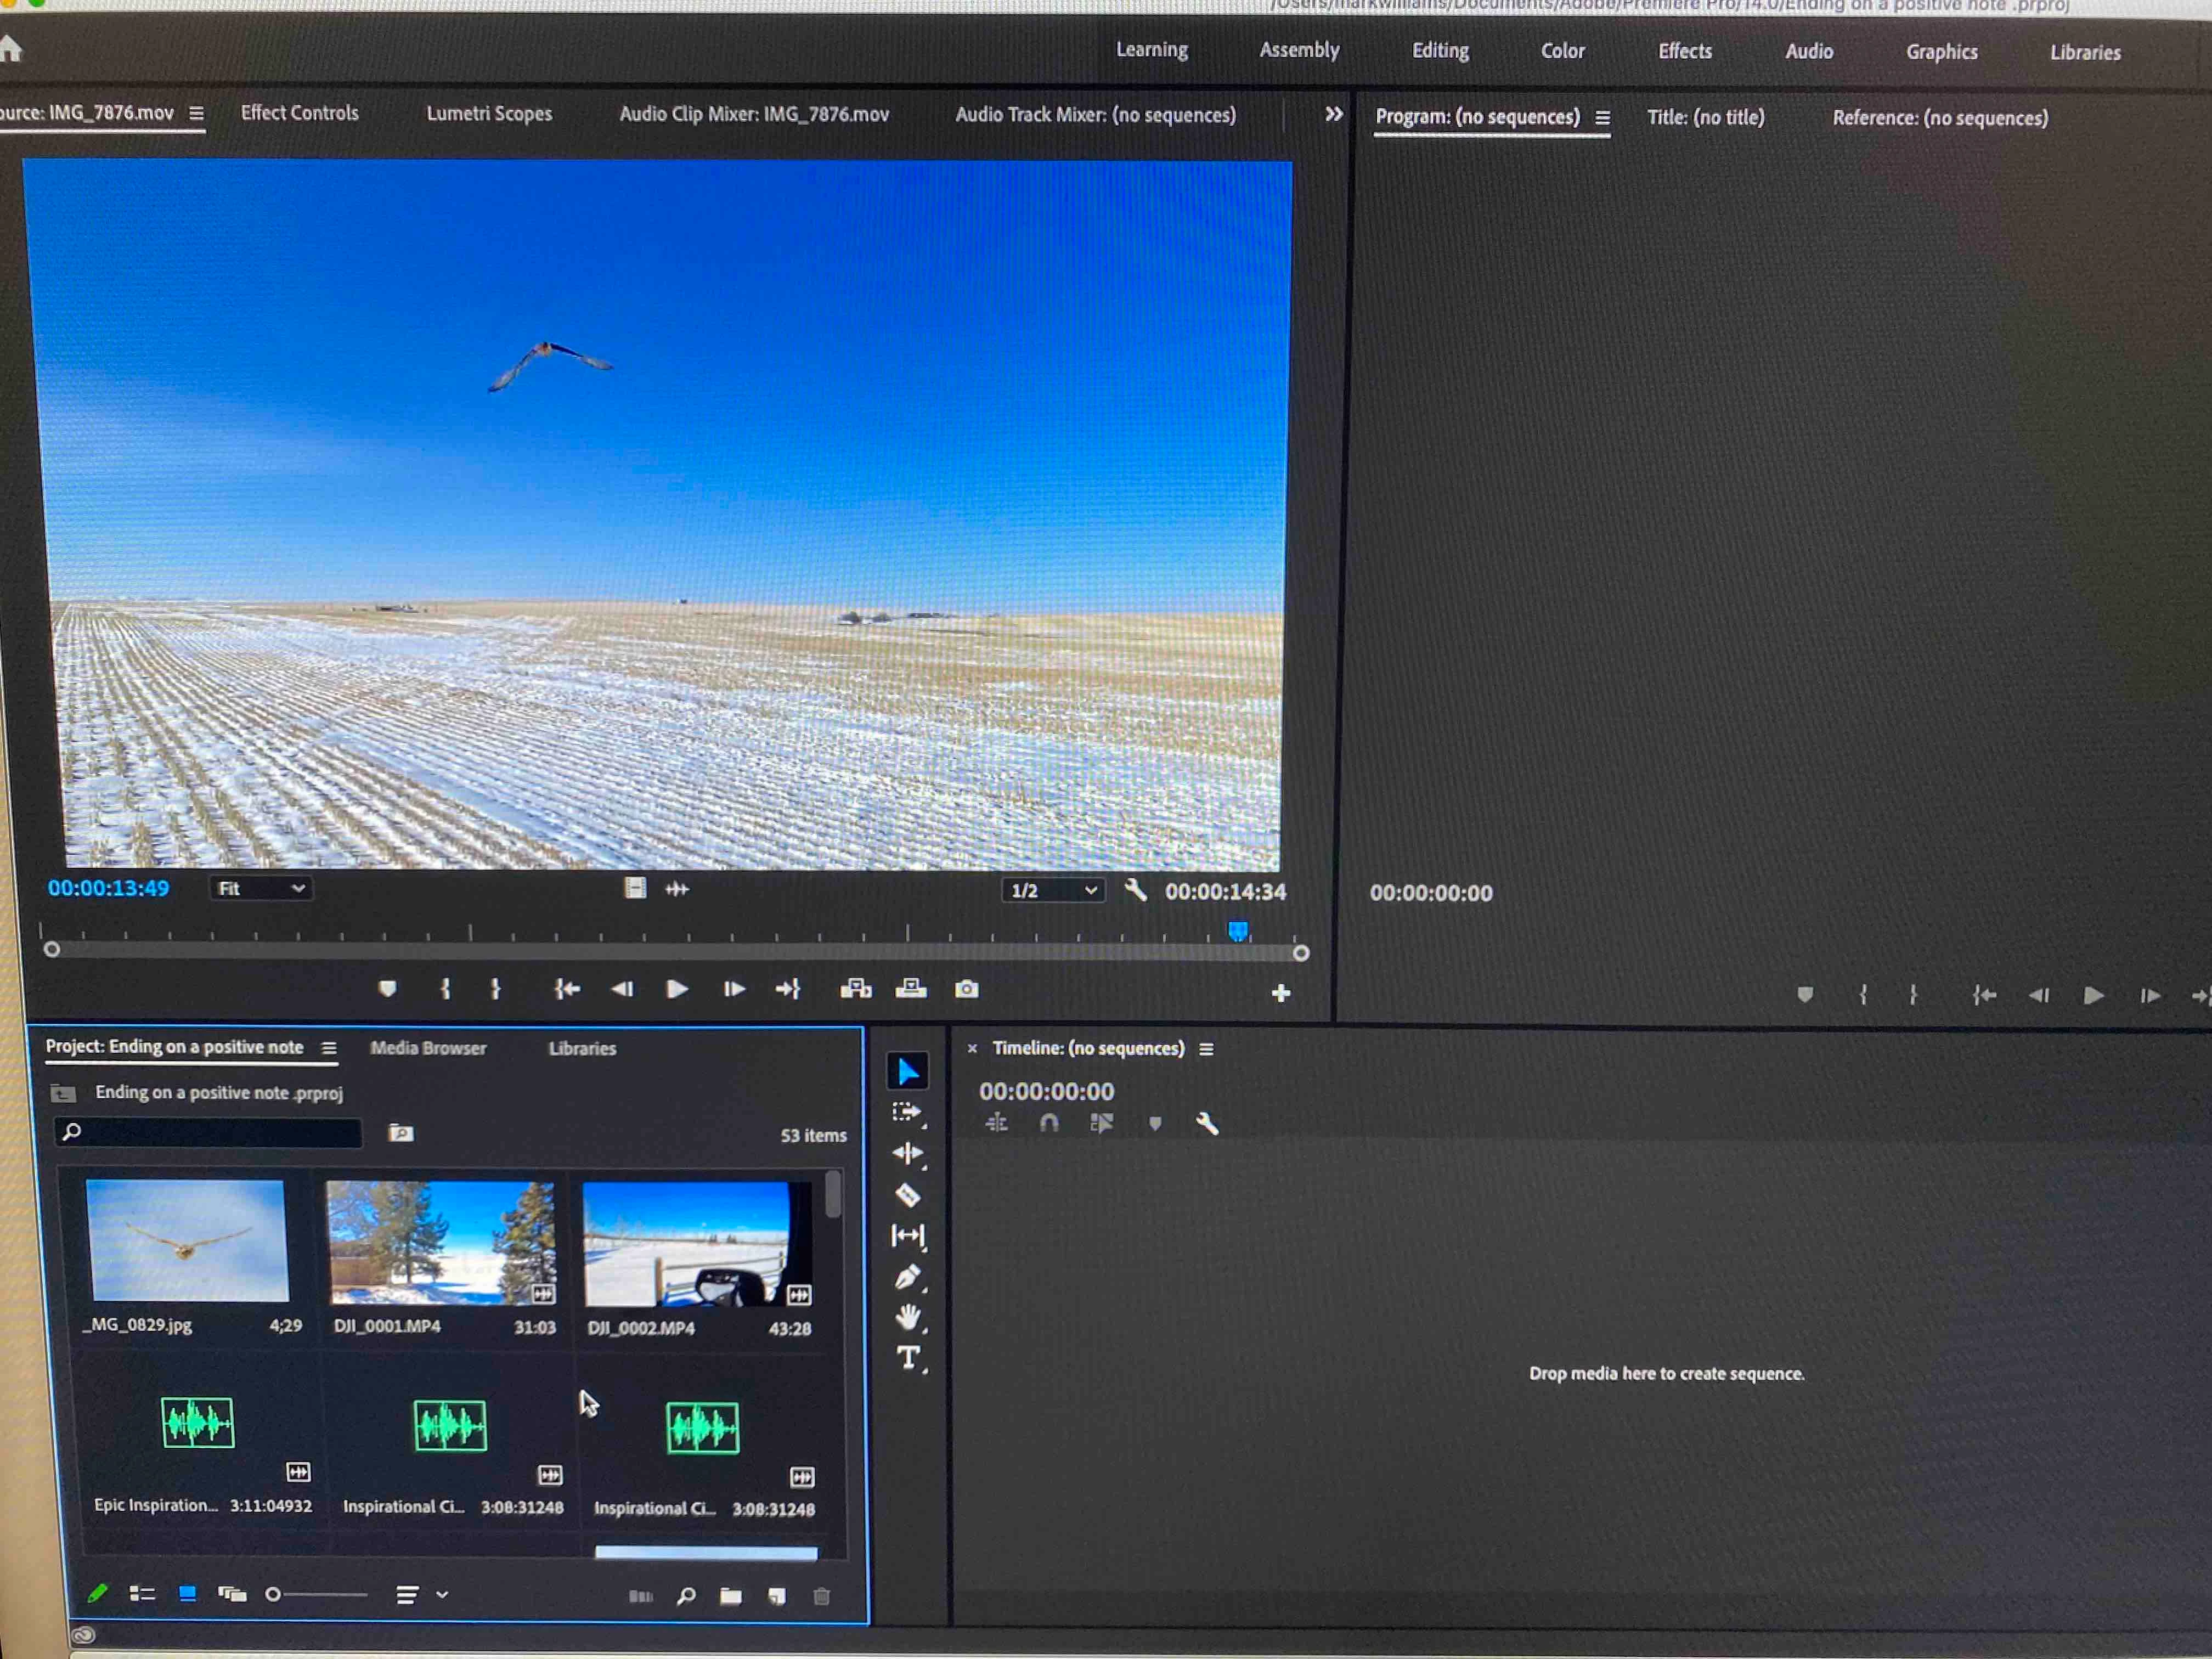
Task: Open the 1/2 playback resolution dropdown
Action: click(x=1053, y=890)
